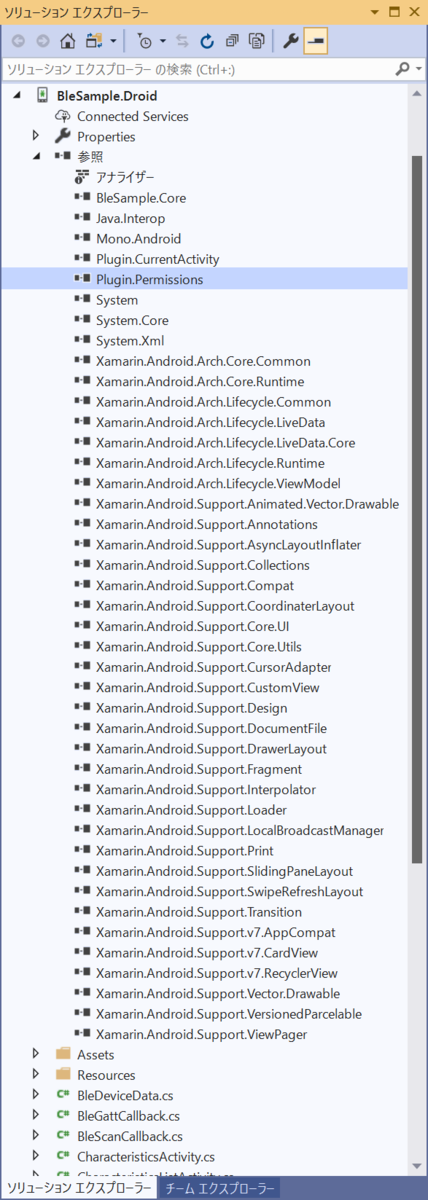428x1200 pixels.
Task: Expand the BleScanCallback.cs node
Action: coord(36,1136)
